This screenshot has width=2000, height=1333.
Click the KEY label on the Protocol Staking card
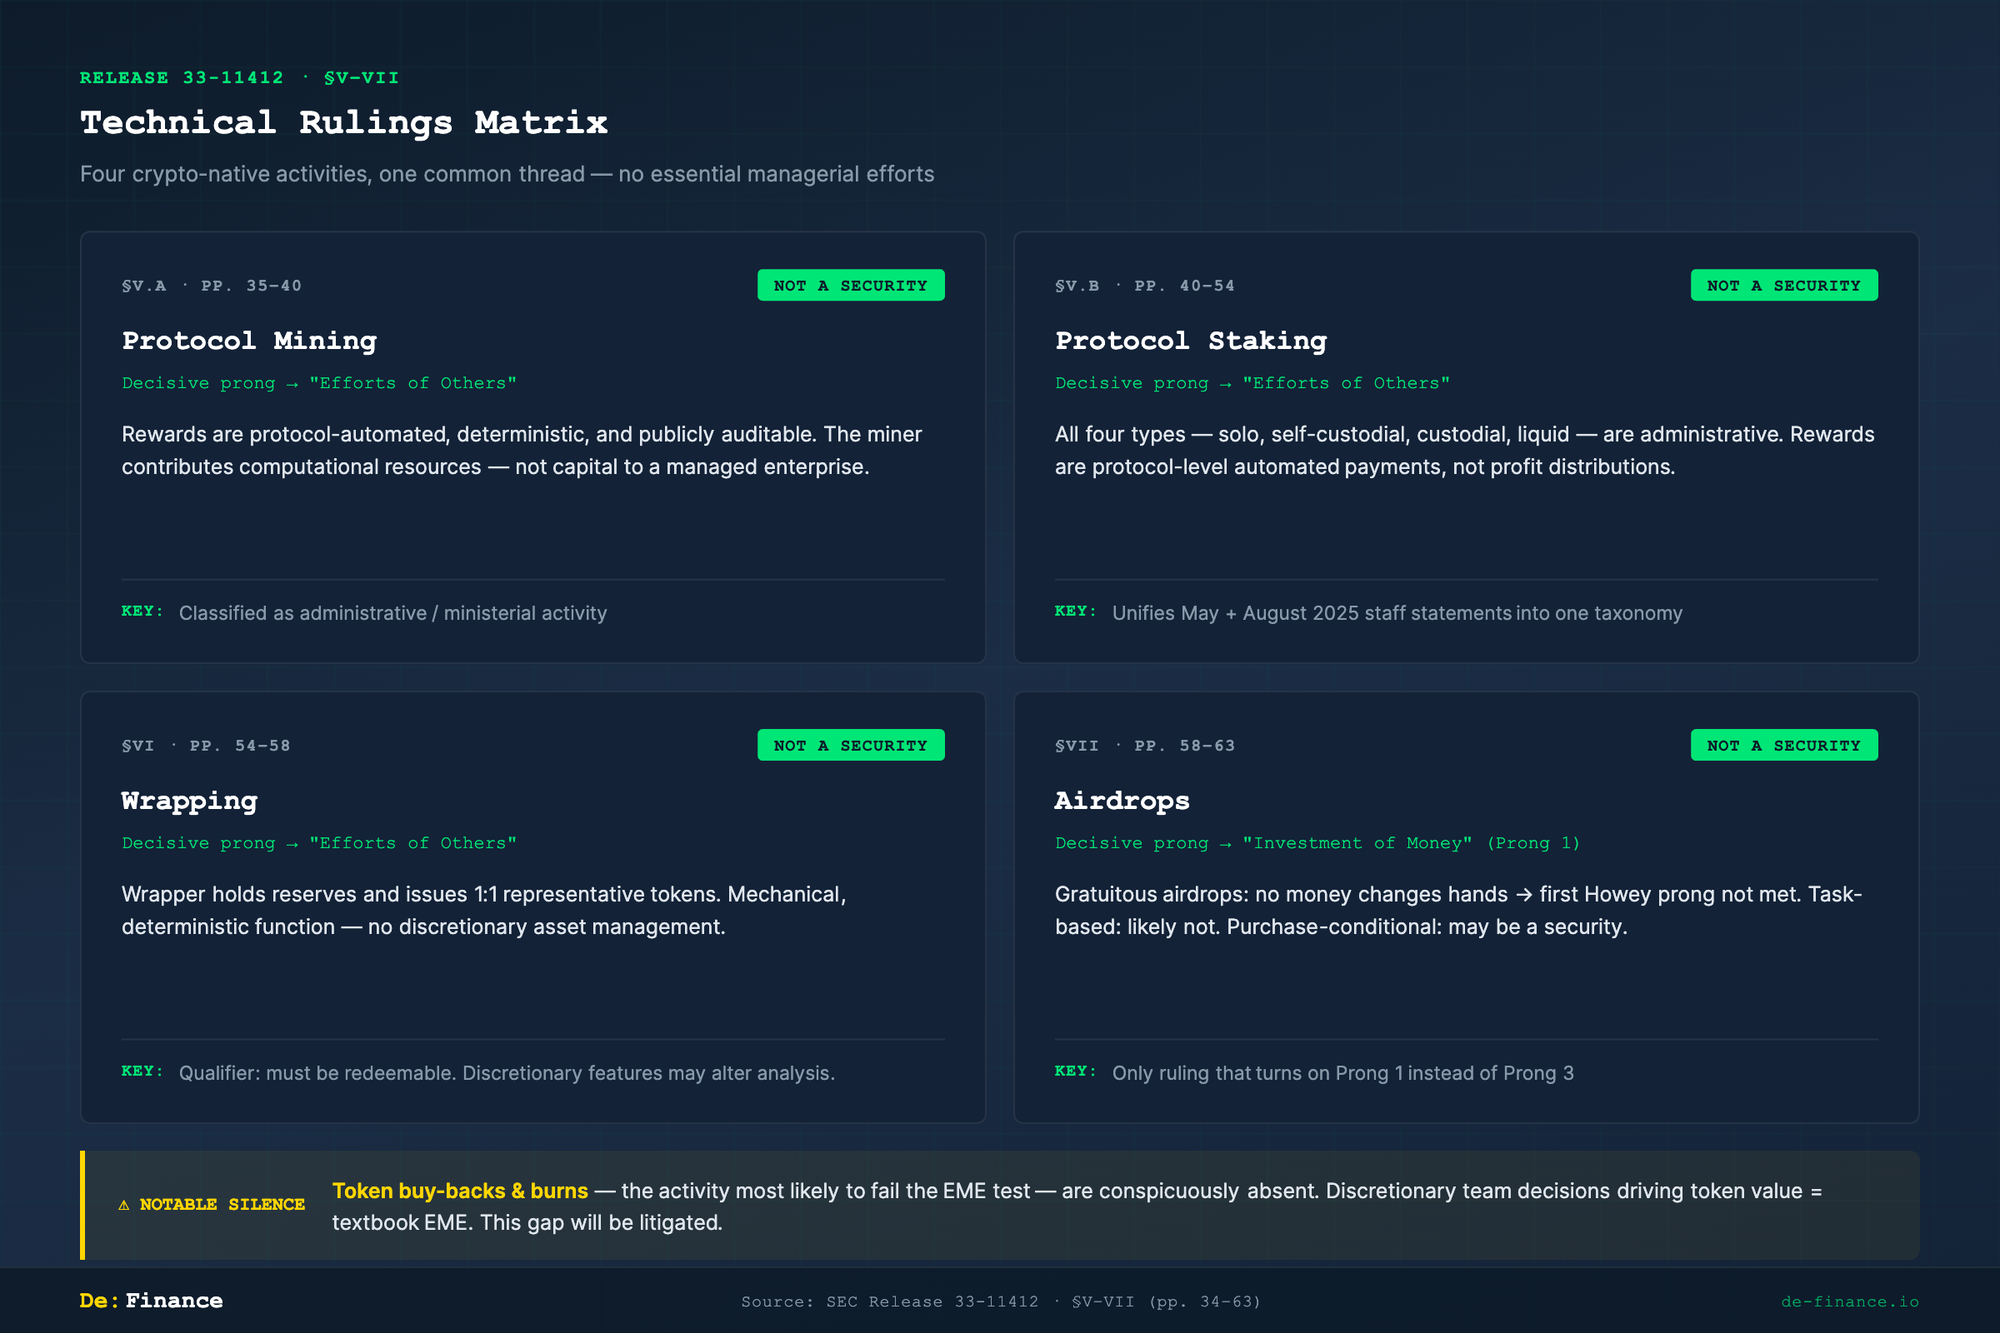[x=1074, y=611]
